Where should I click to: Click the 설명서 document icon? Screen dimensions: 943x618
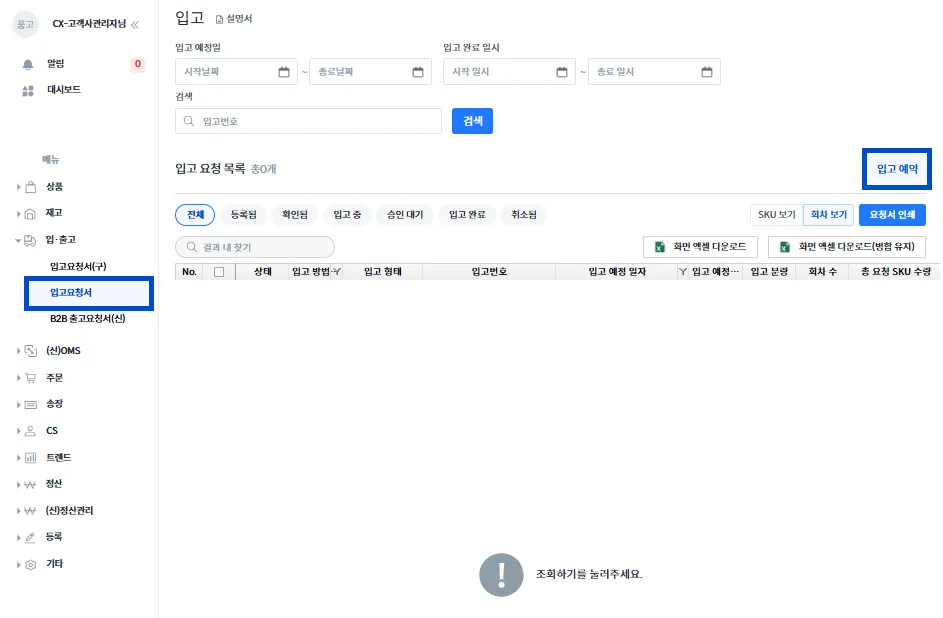pos(220,19)
